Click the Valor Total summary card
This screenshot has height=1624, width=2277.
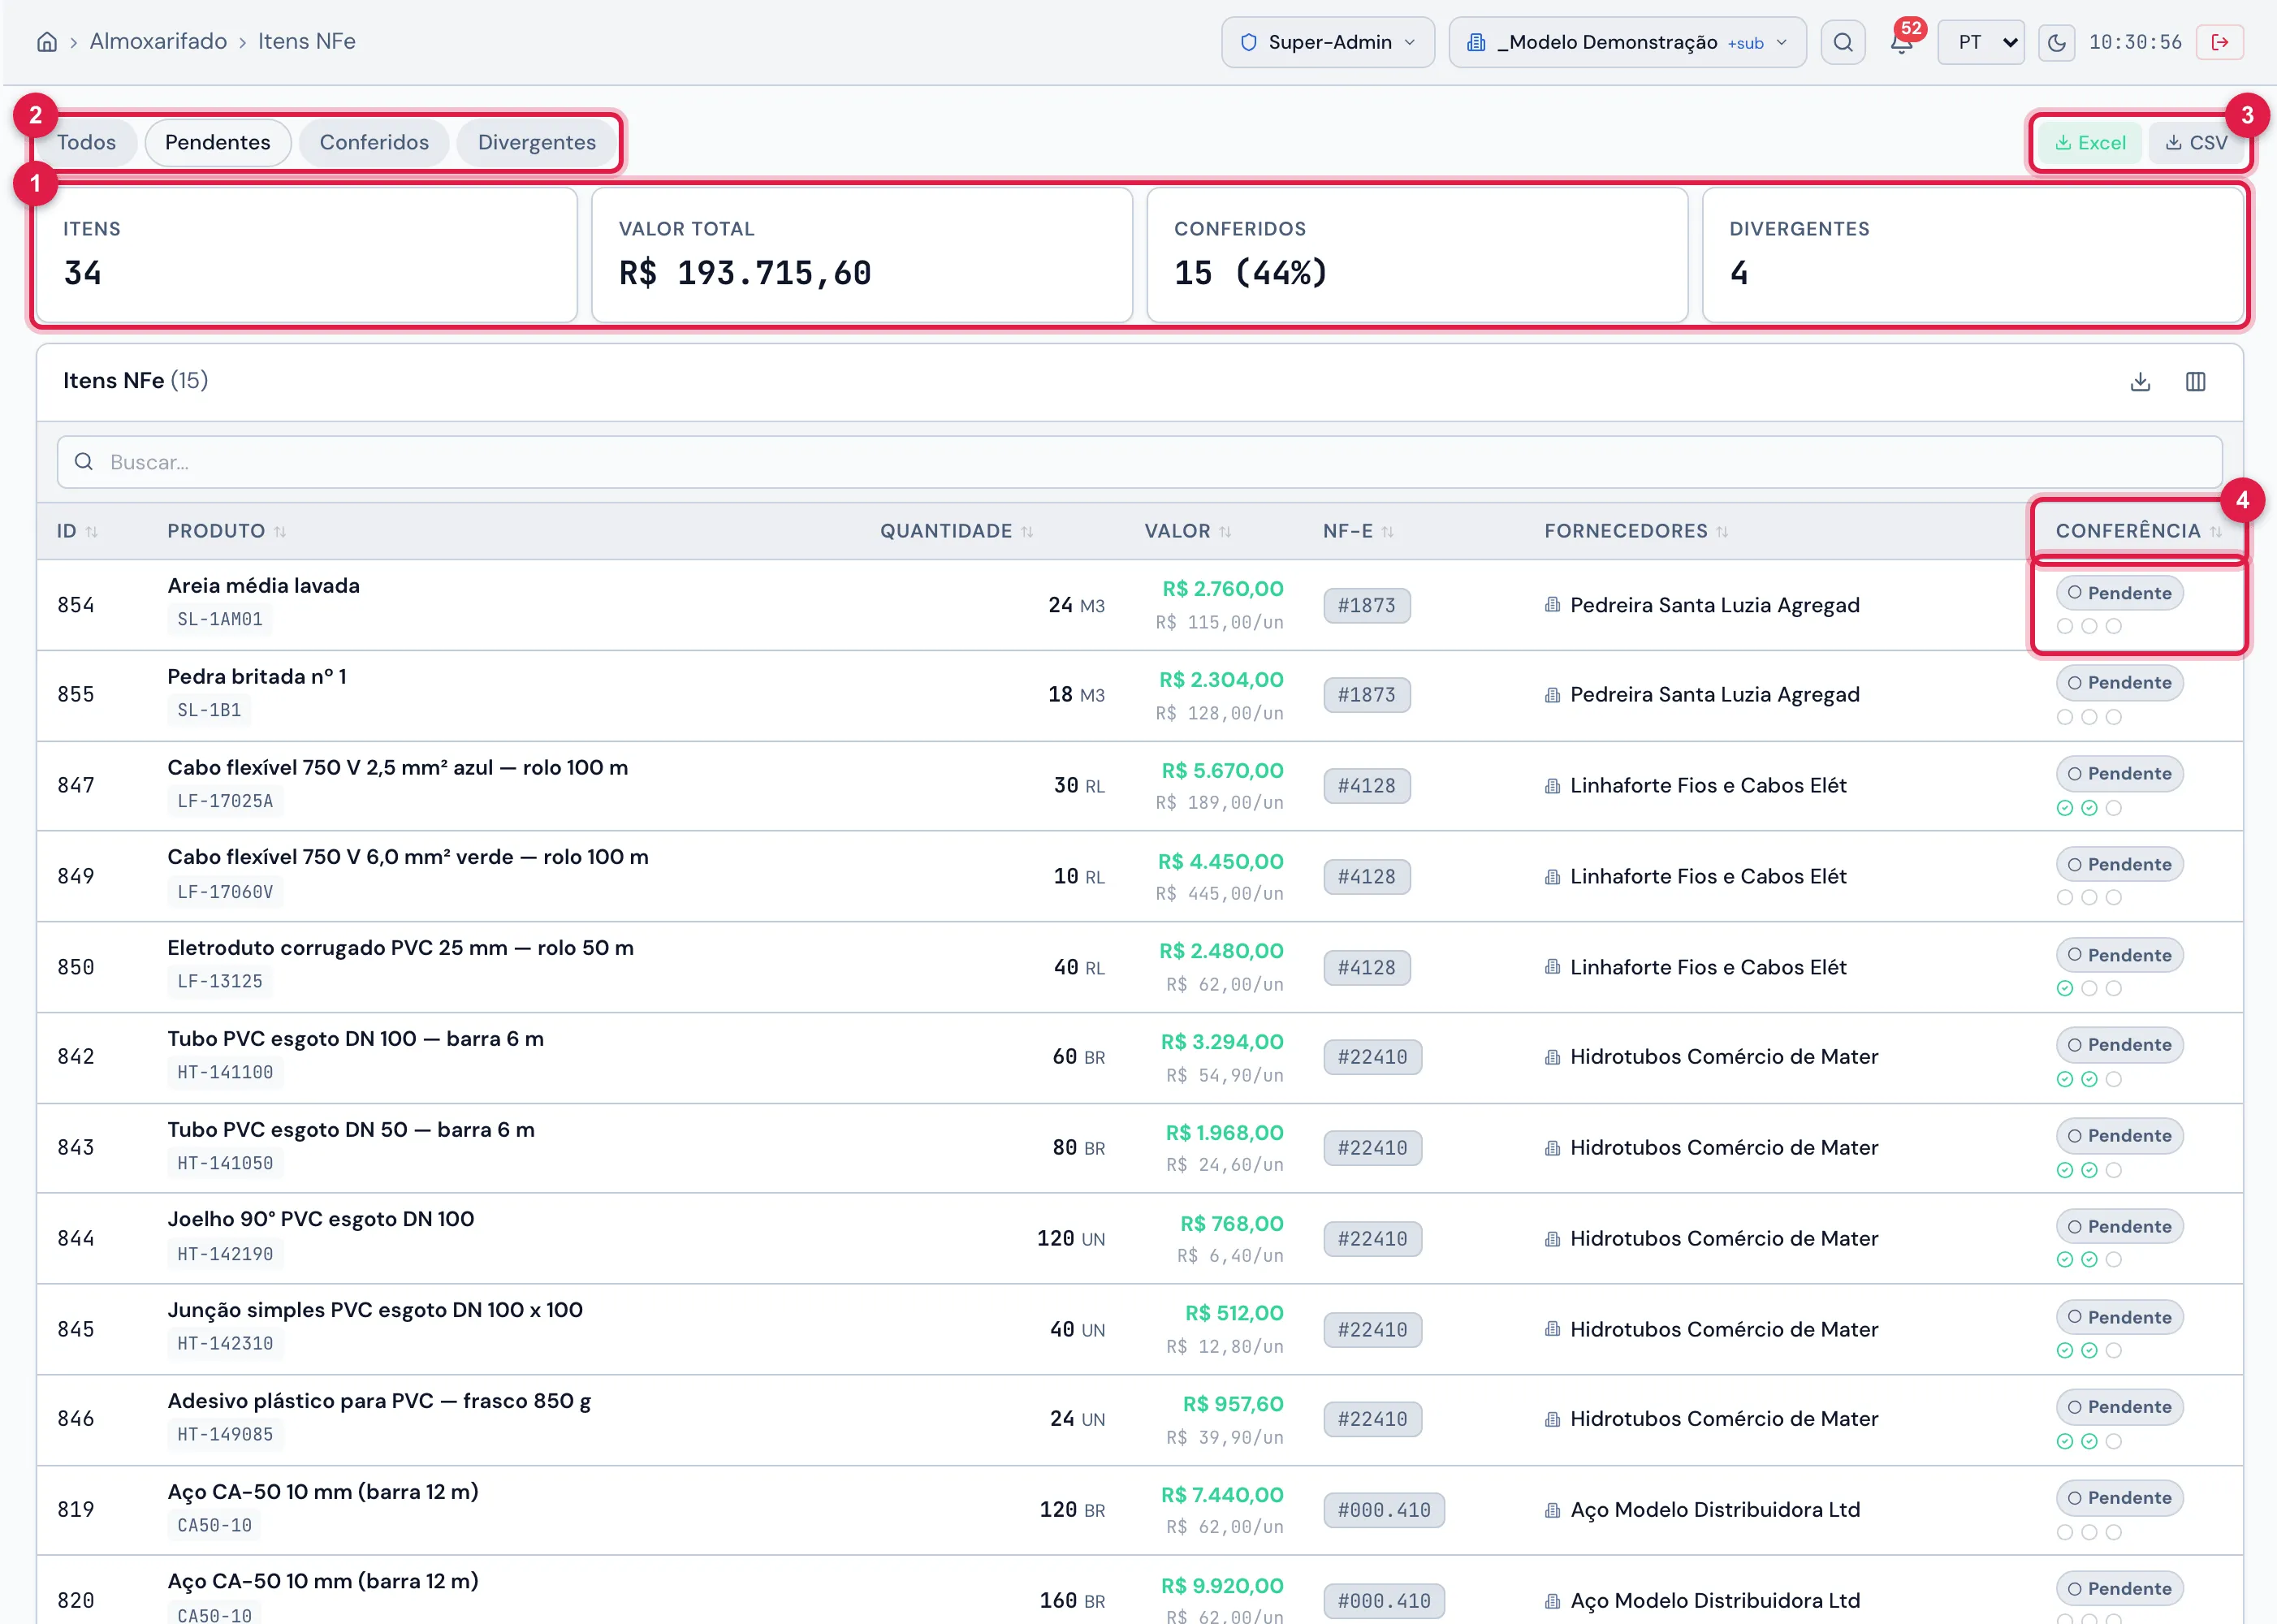pos(861,255)
